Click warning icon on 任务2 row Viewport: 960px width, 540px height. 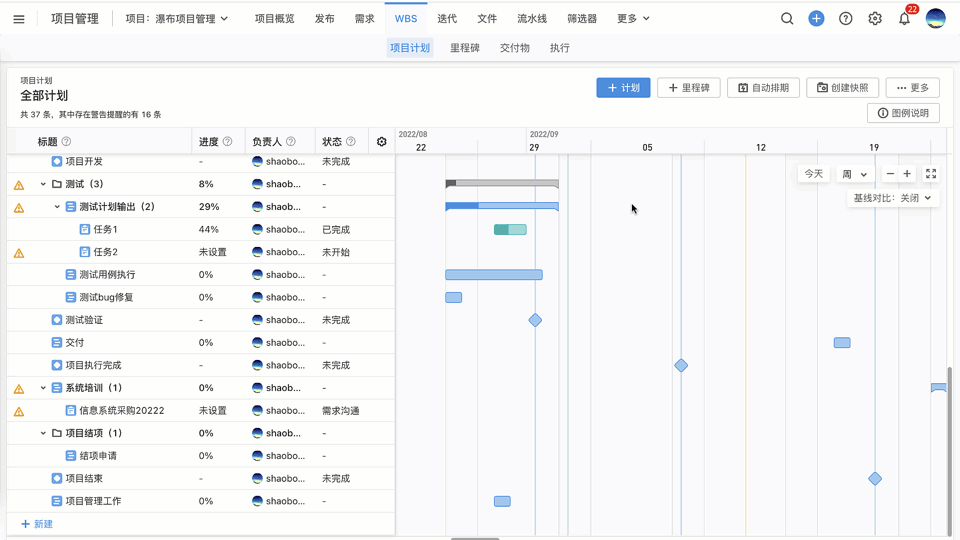pos(19,253)
